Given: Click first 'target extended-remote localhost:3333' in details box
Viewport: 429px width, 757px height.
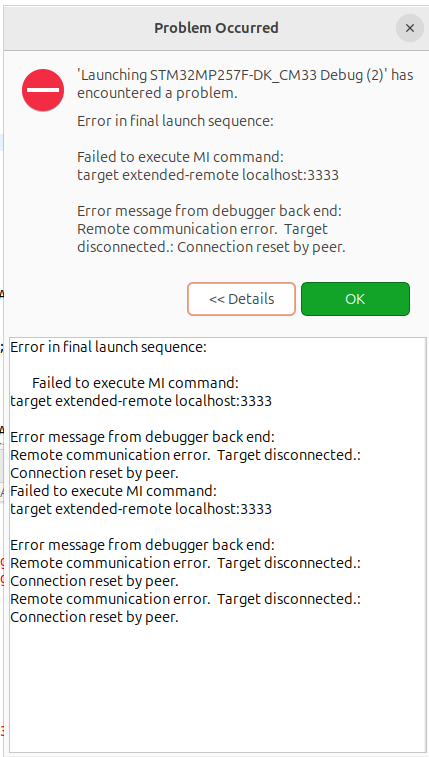Looking at the screenshot, I should [141, 401].
